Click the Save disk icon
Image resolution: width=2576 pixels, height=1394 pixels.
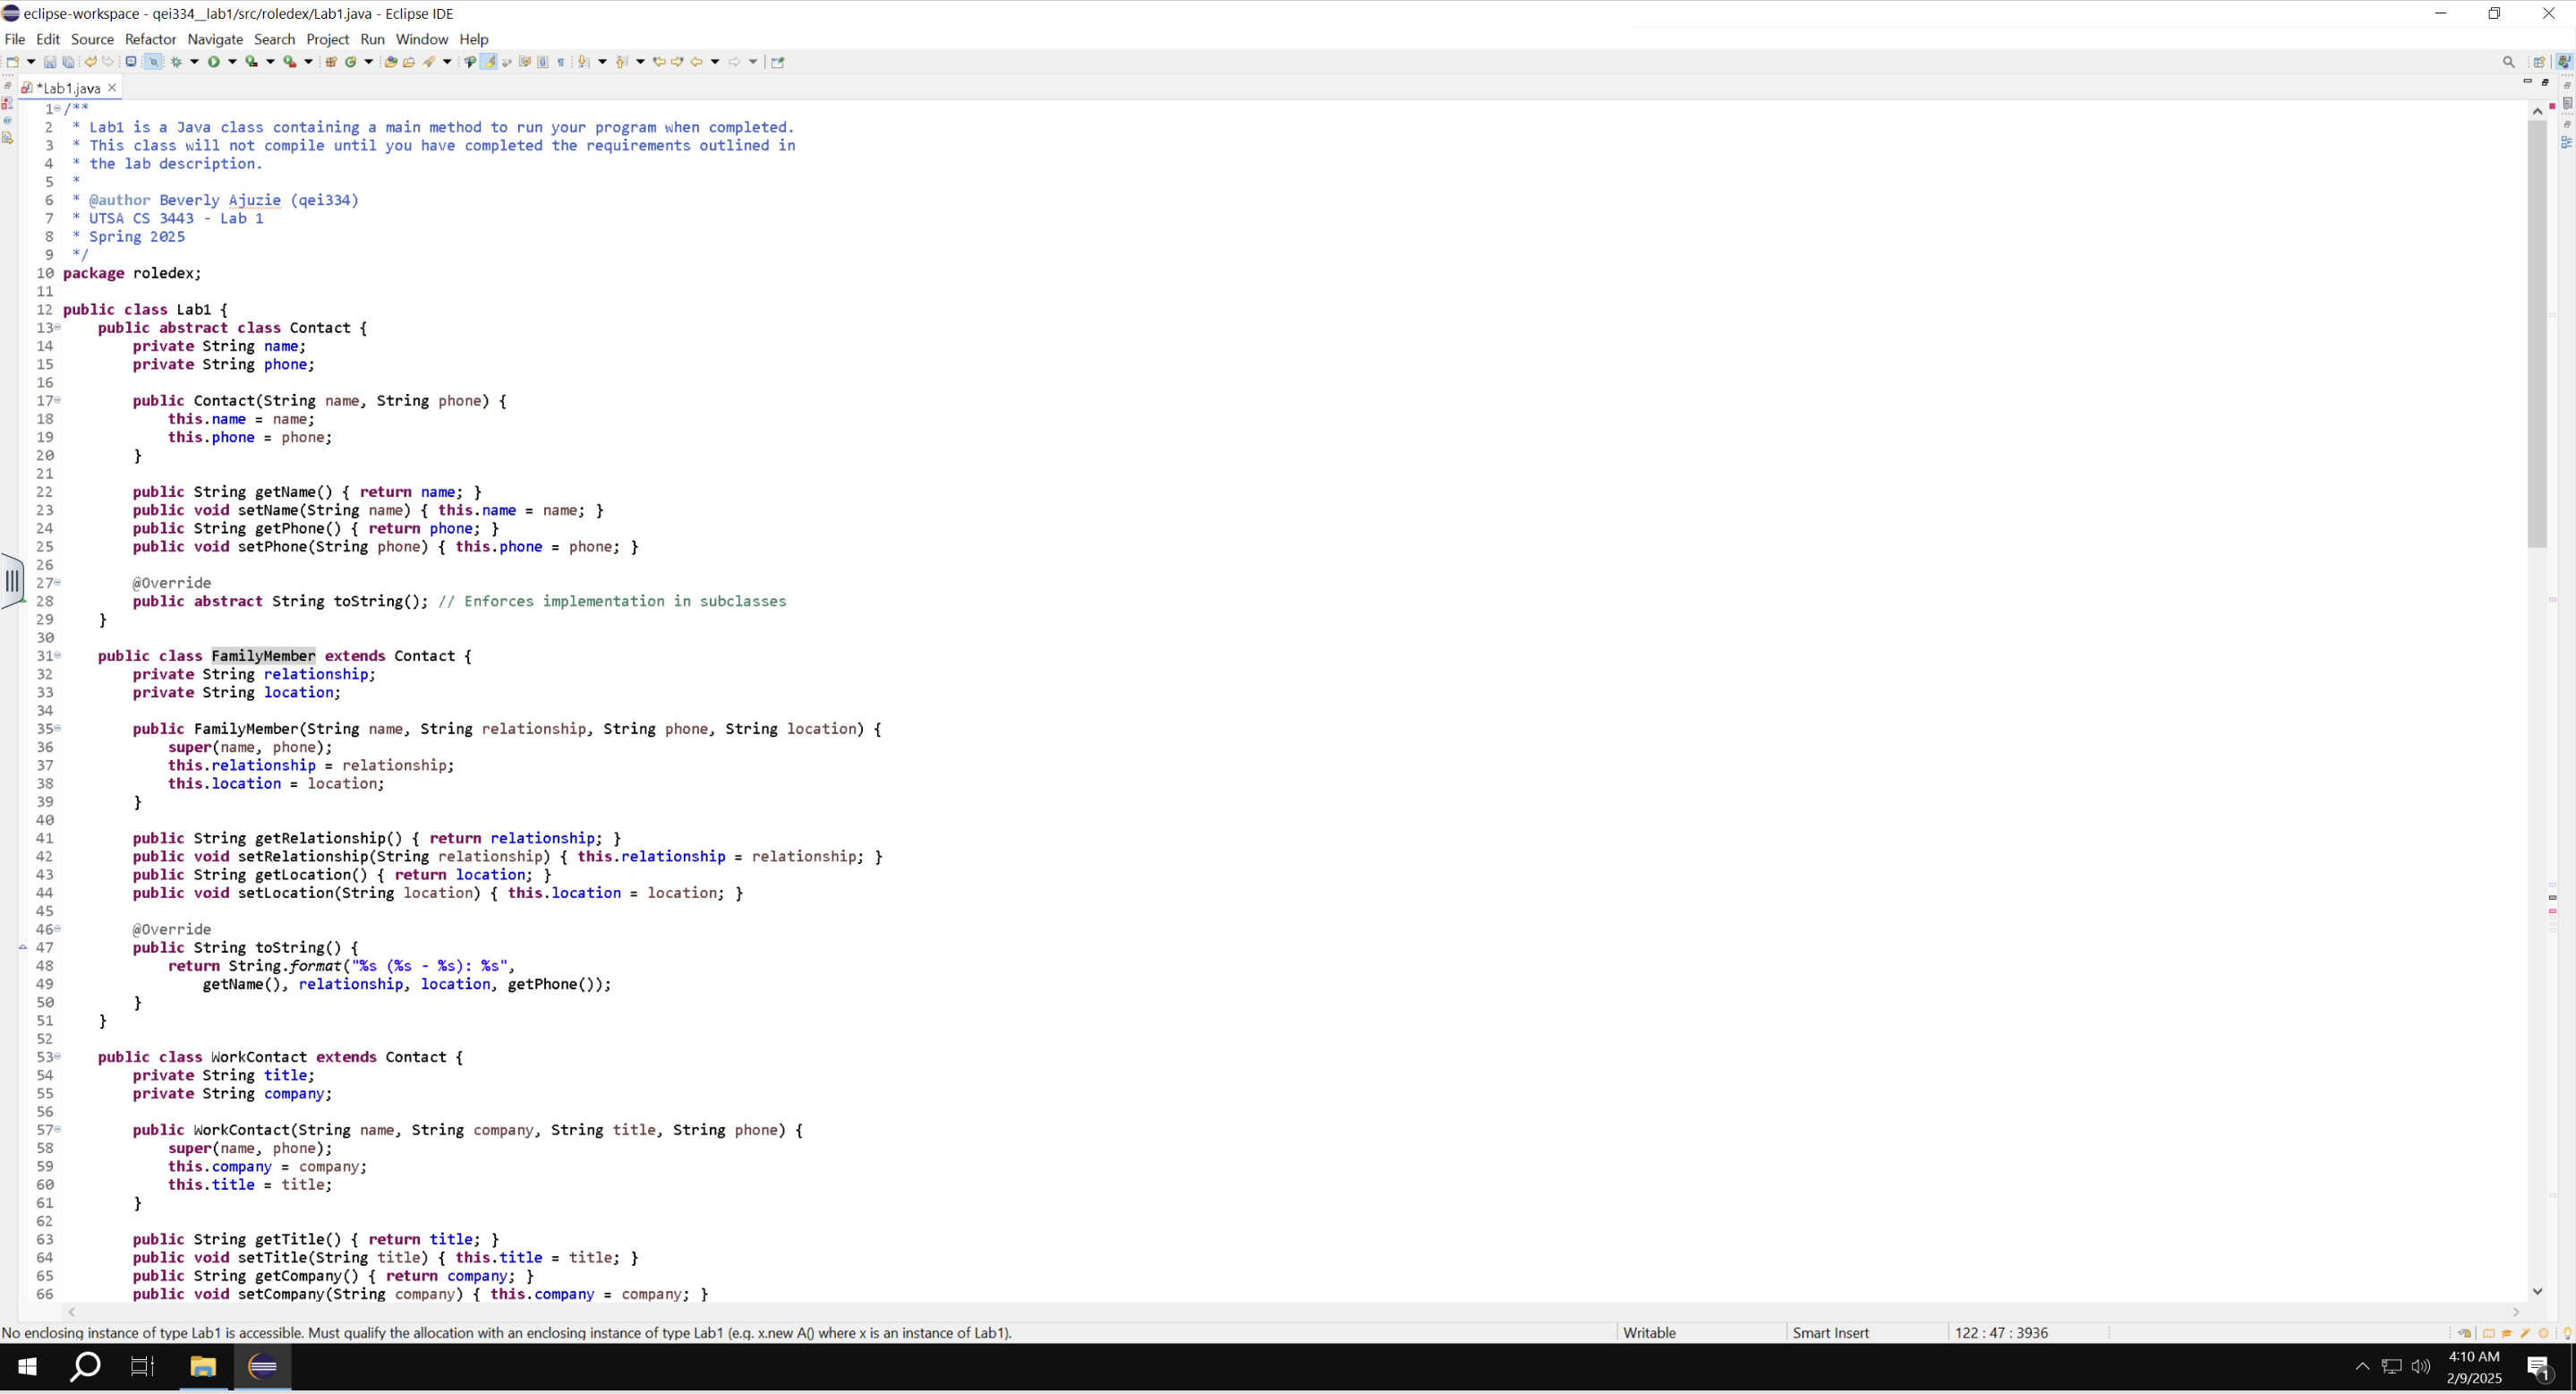(50, 62)
